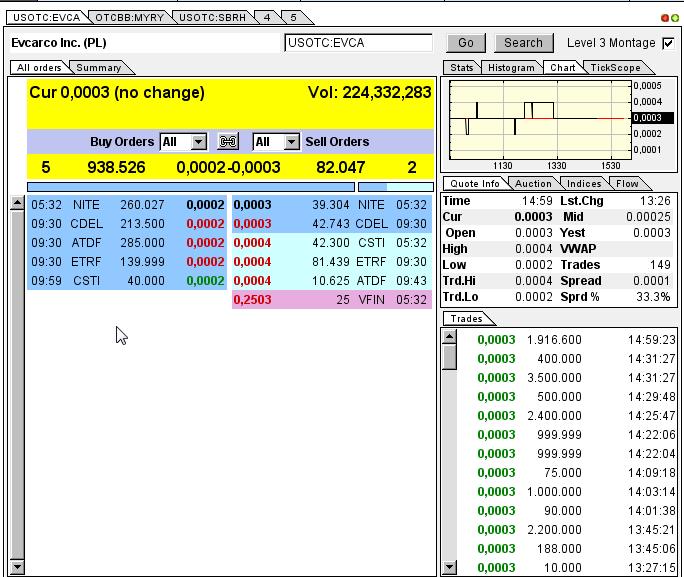The image size is (684, 577).
Task: Switch to the USOTC:SBRH tab
Action: pos(212,17)
